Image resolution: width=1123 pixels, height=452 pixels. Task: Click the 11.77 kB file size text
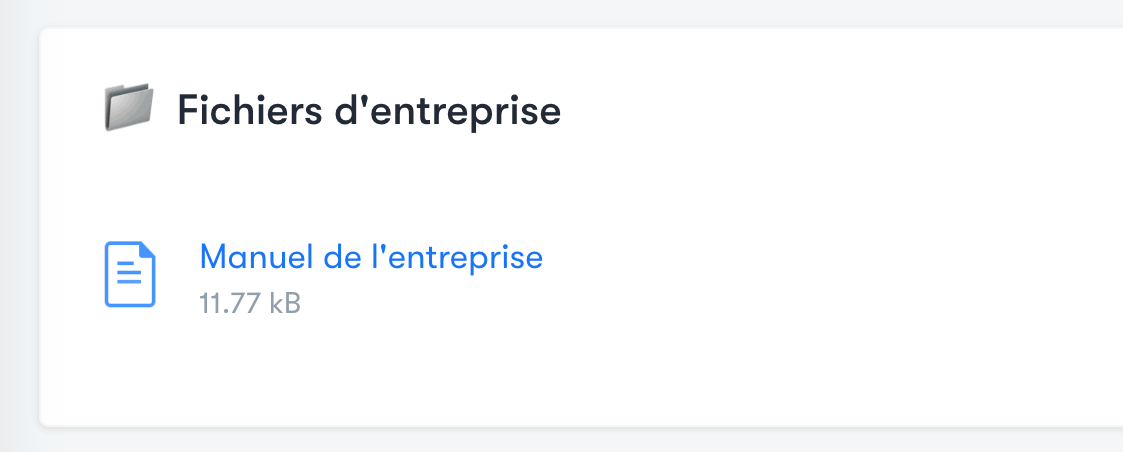[250, 302]
